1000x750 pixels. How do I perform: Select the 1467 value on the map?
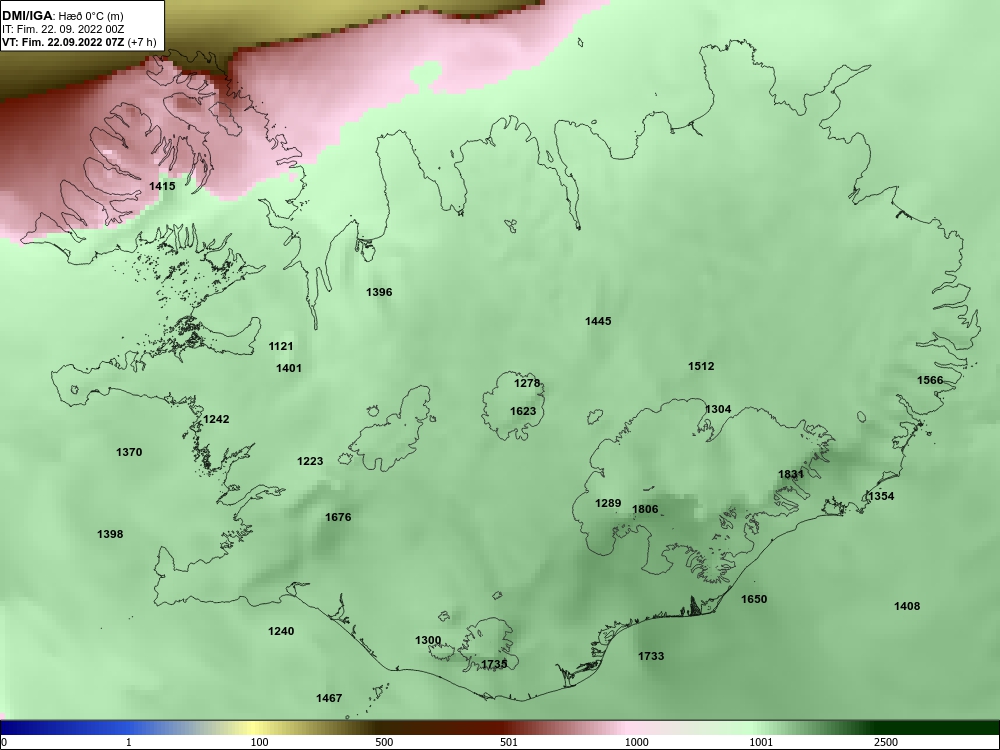point(329,698)
